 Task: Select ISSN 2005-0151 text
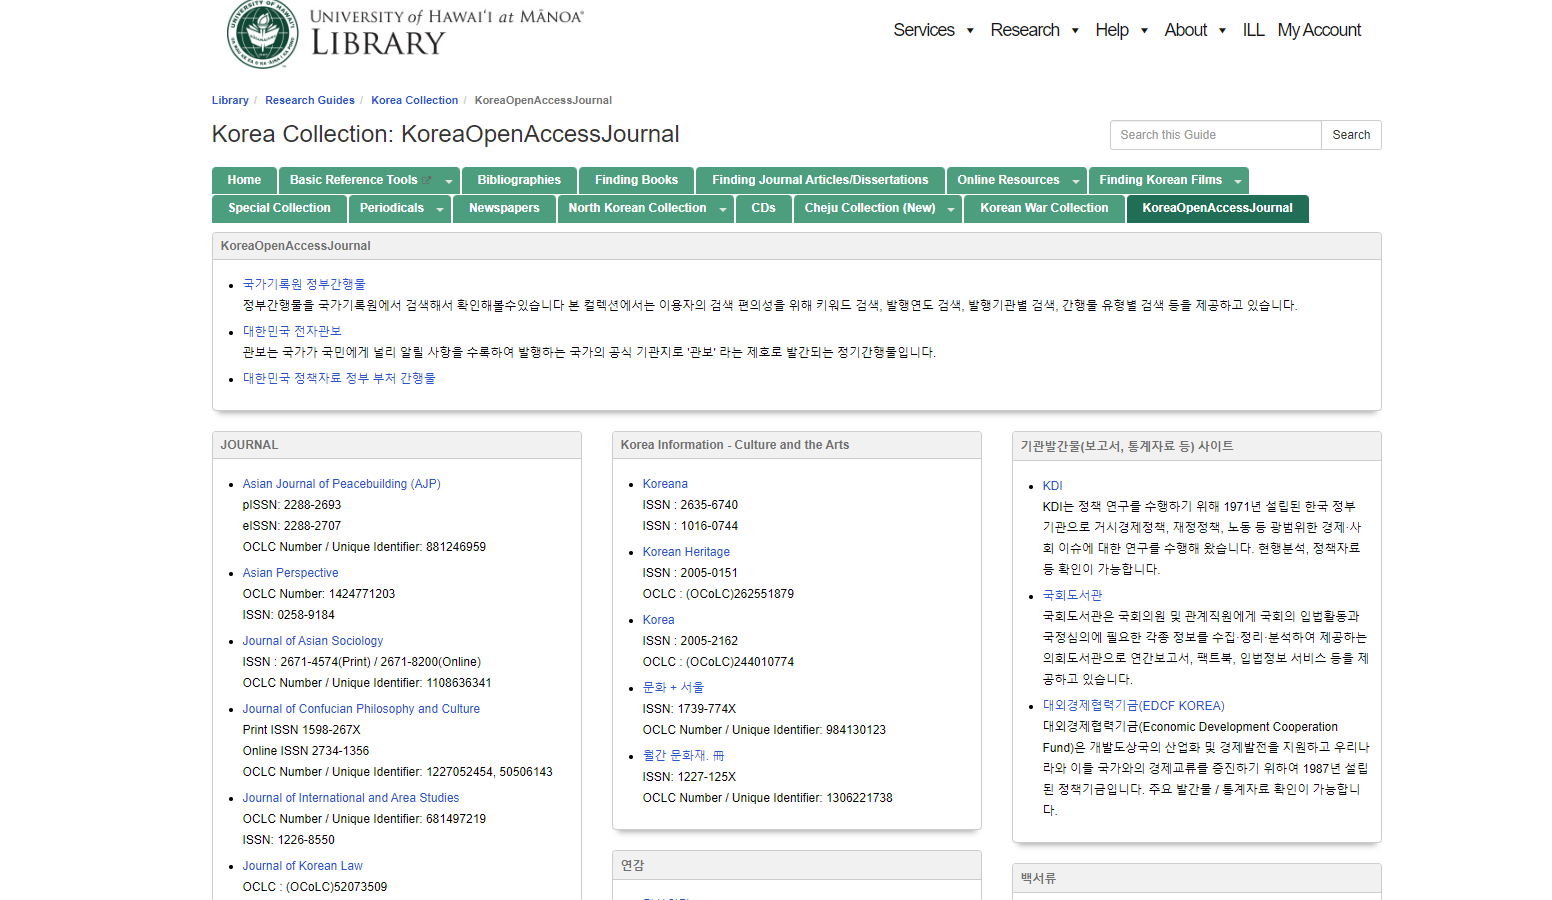709,573
